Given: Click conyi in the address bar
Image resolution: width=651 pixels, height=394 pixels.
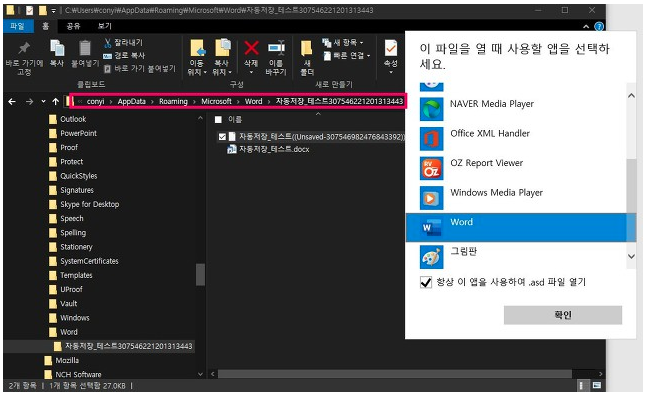Looking at the screenshot, I should coord(95,101).
